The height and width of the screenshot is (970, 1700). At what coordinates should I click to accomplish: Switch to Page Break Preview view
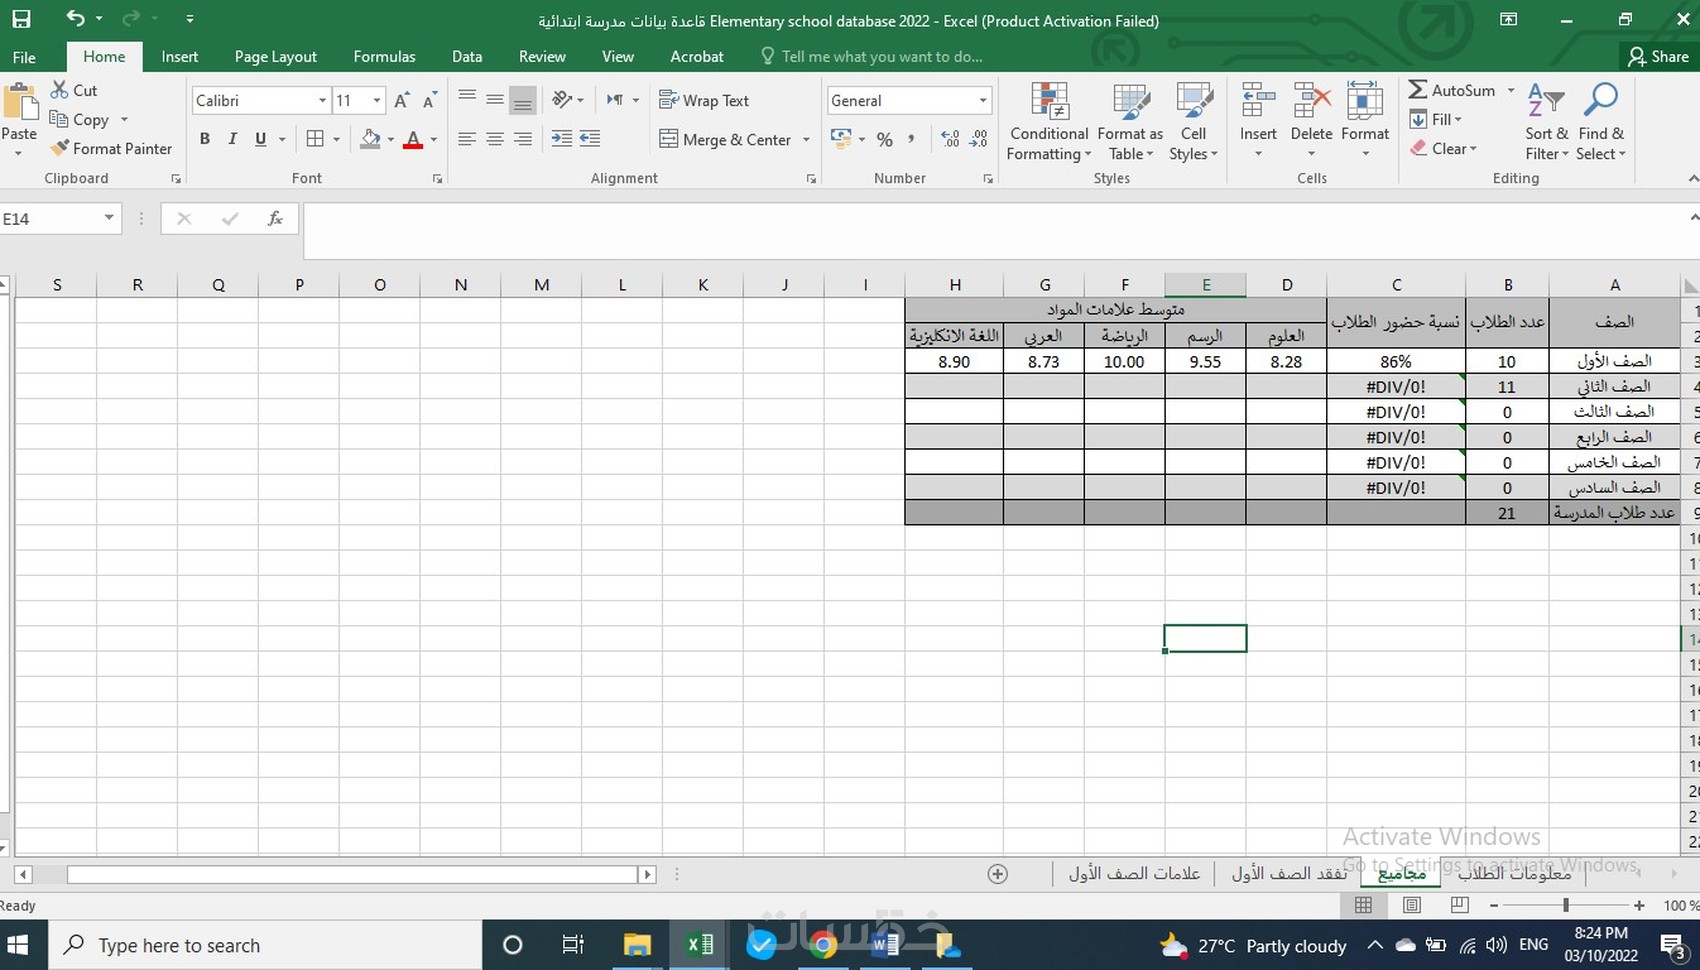1460,905
